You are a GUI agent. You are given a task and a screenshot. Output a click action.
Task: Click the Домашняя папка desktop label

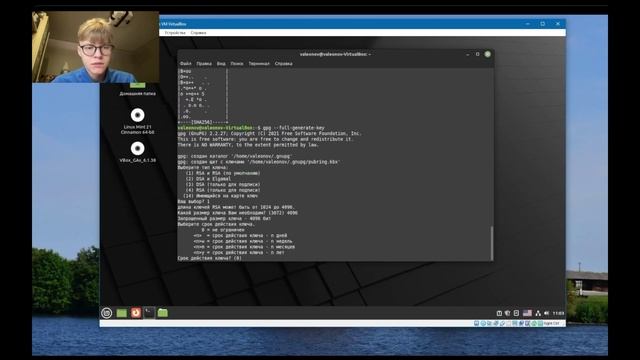click(x=138, y=93)
